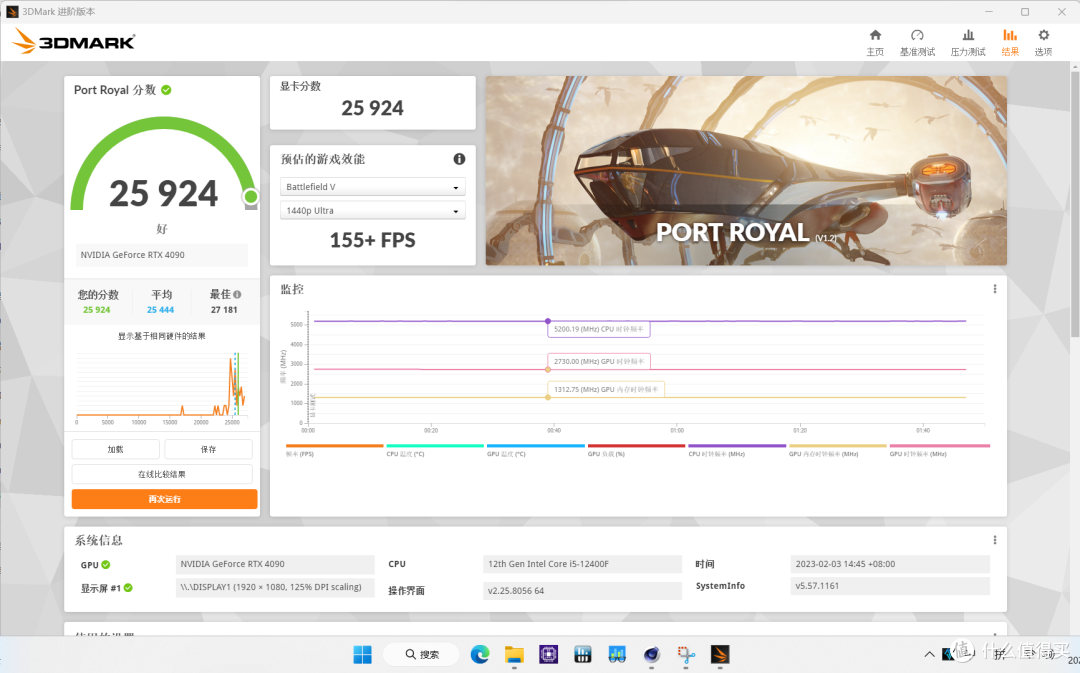Click the info icon beside 预估的游戏效能
The width and height of the screenshot is (1080, 673).
point(459,159)
